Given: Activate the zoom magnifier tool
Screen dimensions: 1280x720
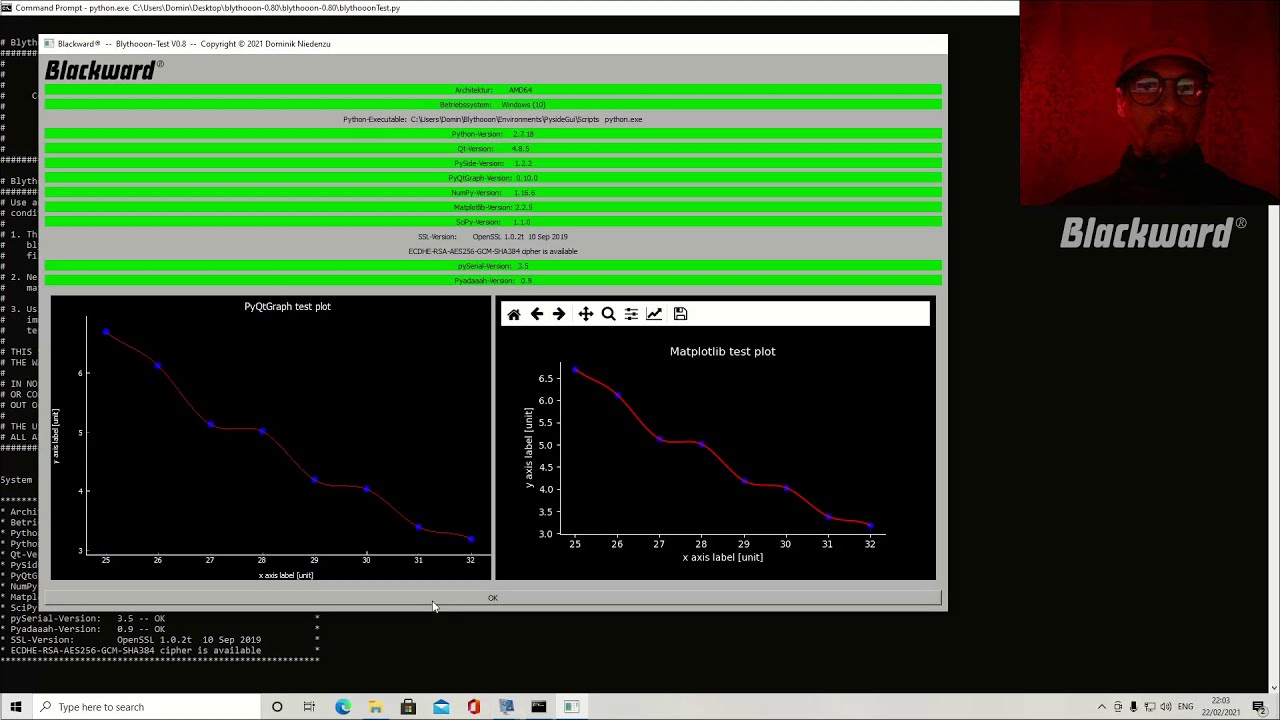Looking at the screenshot, I should point(608,314).
